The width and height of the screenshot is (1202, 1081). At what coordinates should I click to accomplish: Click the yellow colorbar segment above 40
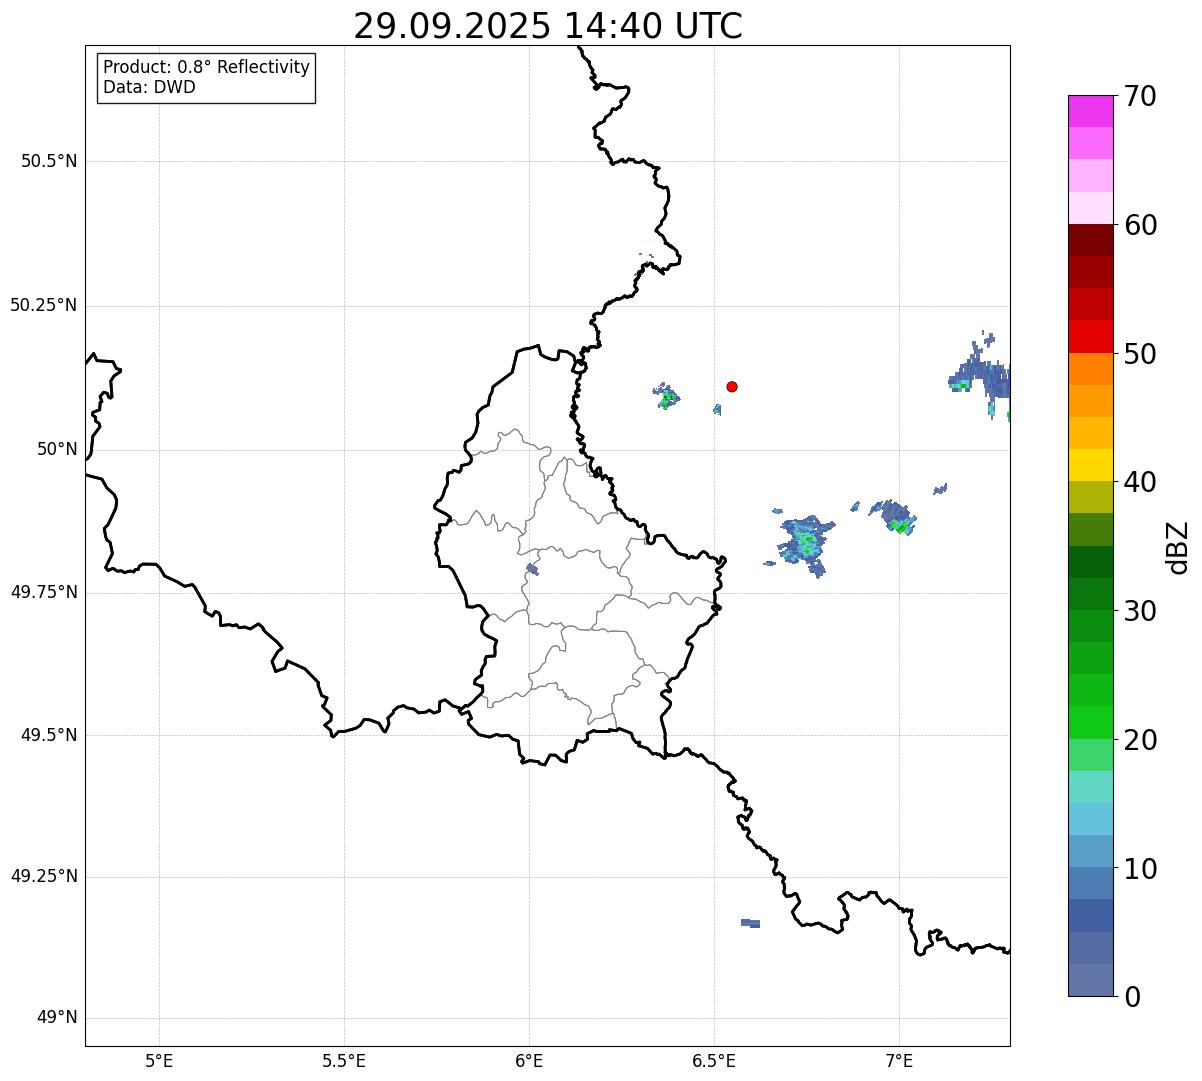(x=1091, y=465)
